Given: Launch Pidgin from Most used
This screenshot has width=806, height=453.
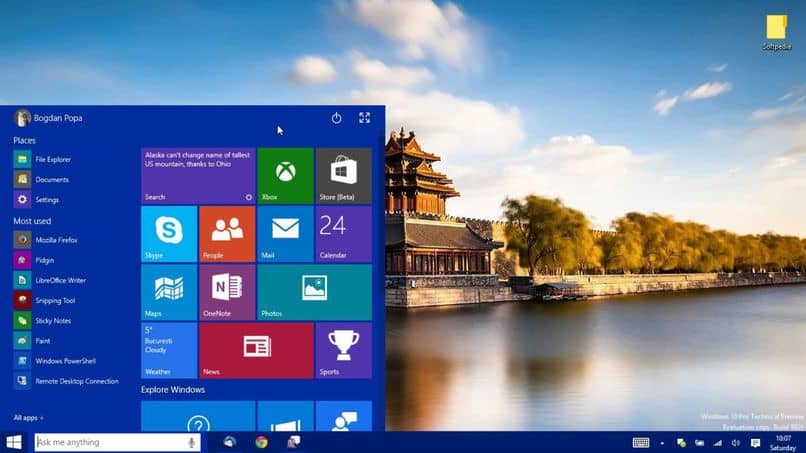Looking at the screenshot, I should pyautogui.click(x=34, y=260).
